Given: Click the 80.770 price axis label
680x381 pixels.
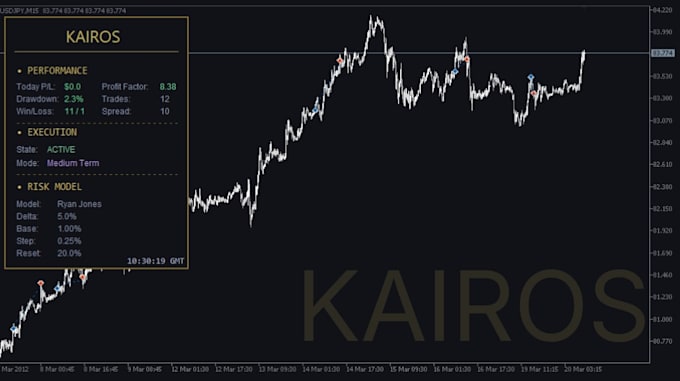Looking at the screenshot, I should coord(662,341).
